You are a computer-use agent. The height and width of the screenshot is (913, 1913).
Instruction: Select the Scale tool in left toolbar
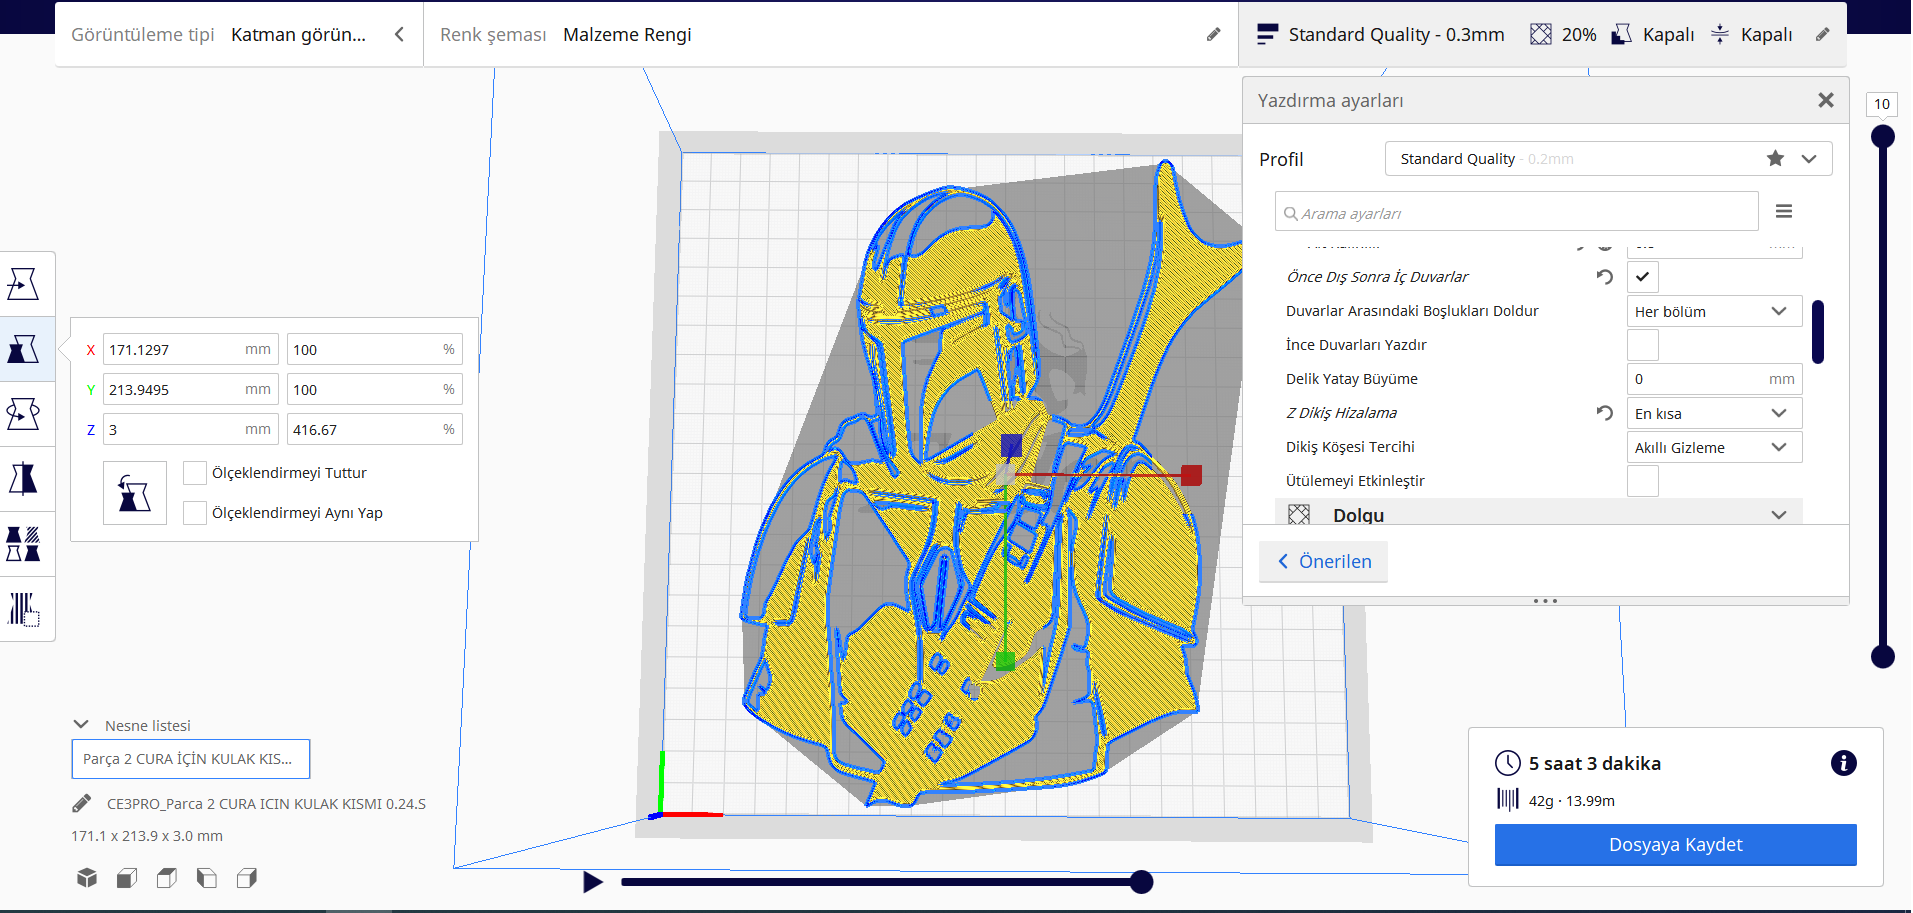pos(23,349)
